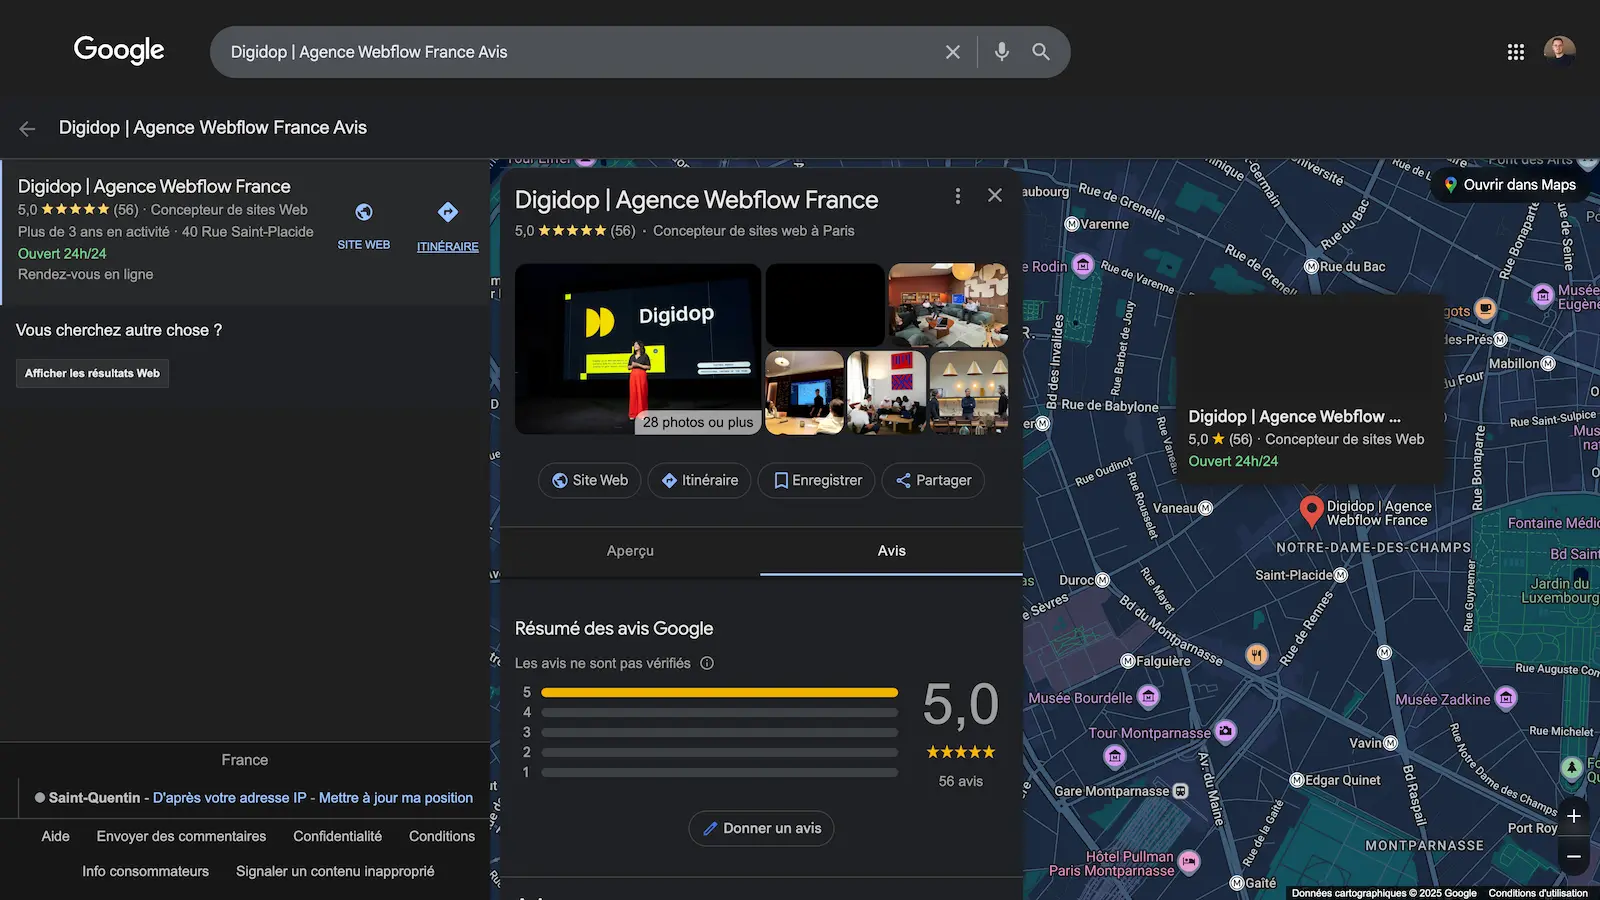
Task: Click (56) review count in panel header
Action: tap(623, 231)
